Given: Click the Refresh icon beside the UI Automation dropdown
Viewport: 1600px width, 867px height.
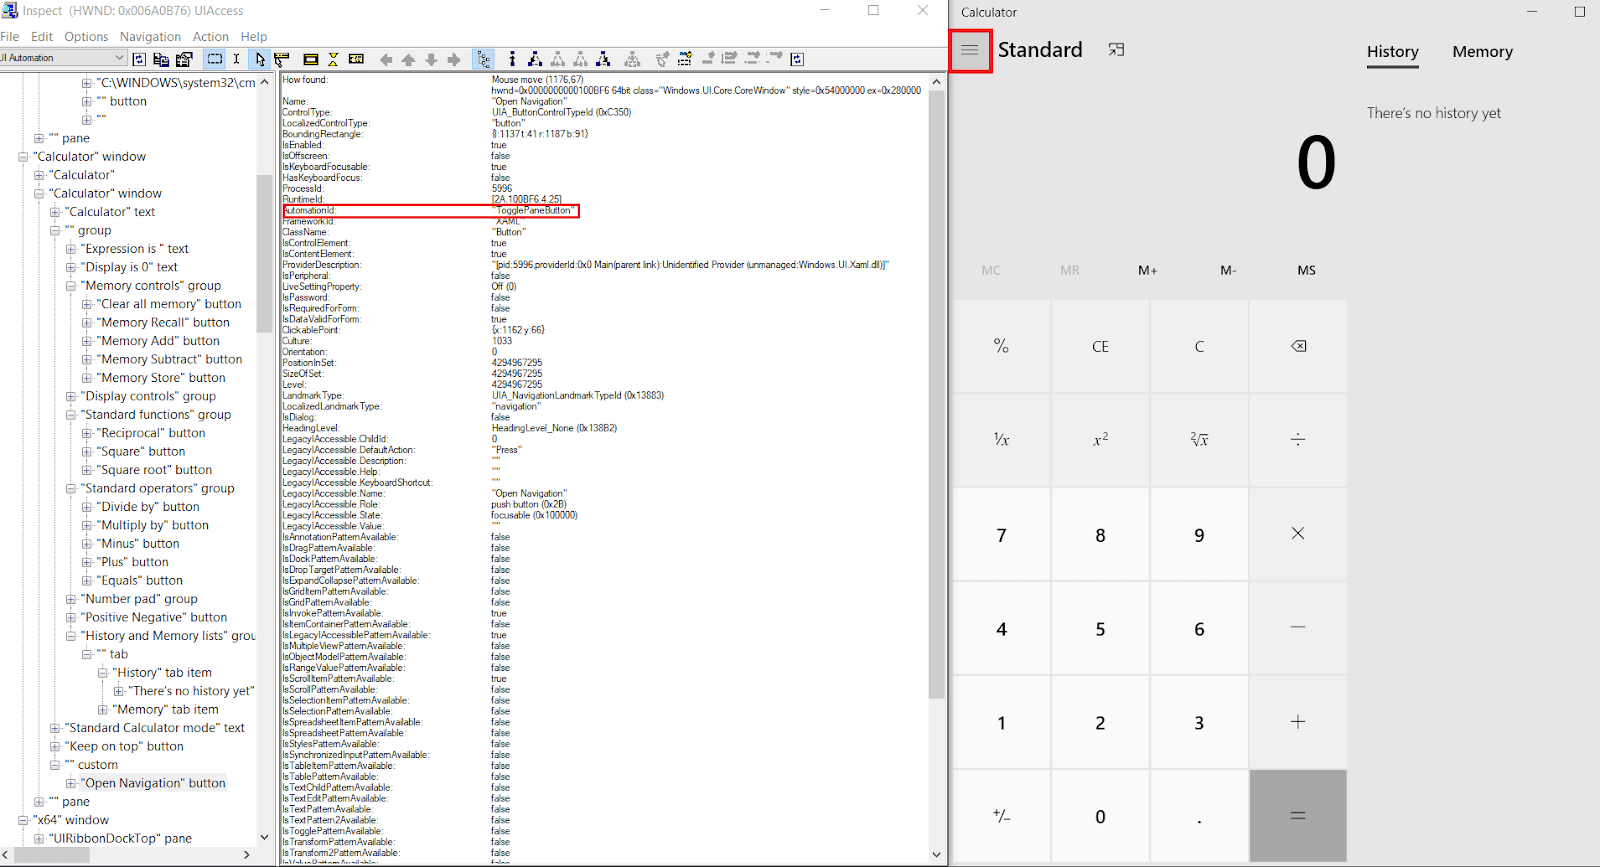Looking at the screenshot, I should tap(139, 59).
